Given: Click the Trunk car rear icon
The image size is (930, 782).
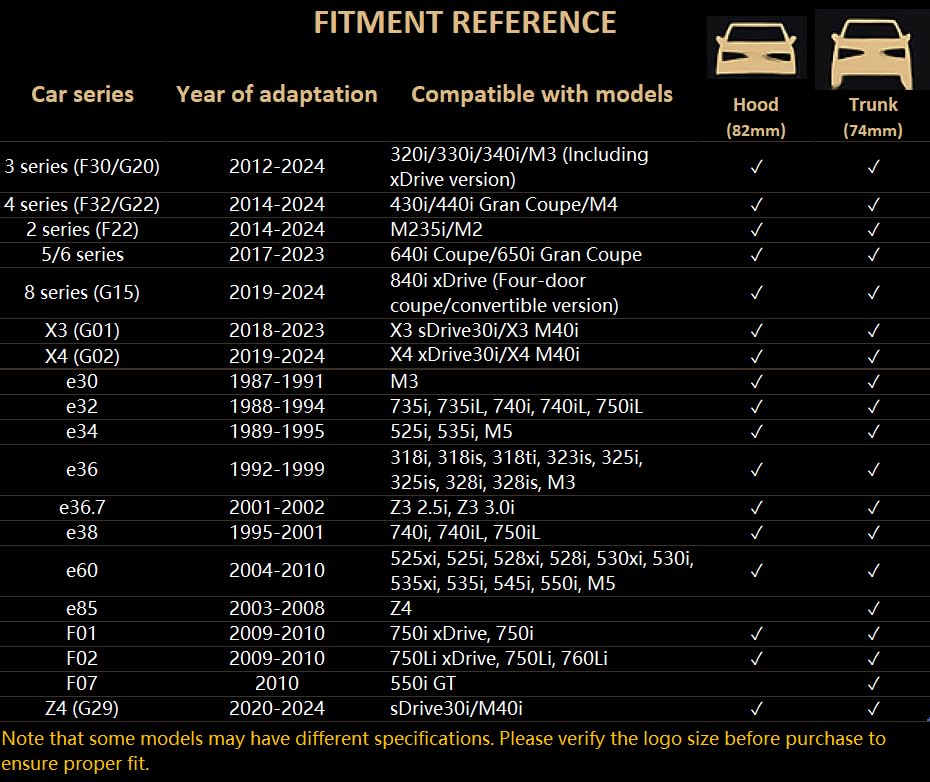Looking at the screenshot, I should [872, 52].
